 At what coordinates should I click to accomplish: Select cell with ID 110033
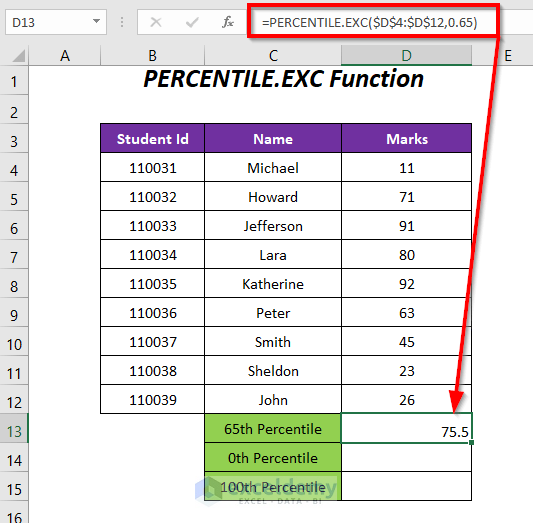click(x=153, y=226)
